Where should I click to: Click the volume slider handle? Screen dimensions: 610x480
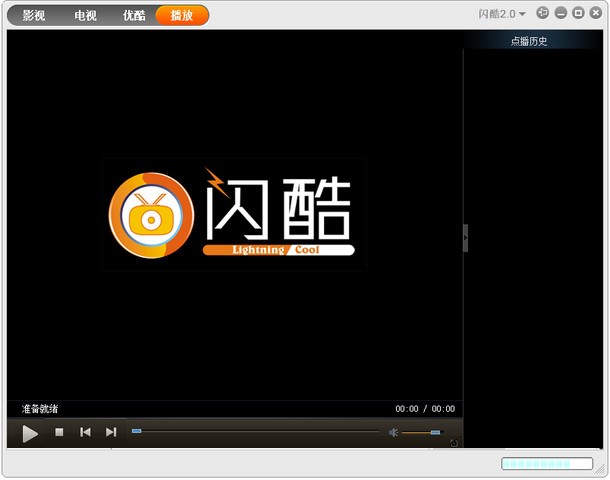click(435, 432)
